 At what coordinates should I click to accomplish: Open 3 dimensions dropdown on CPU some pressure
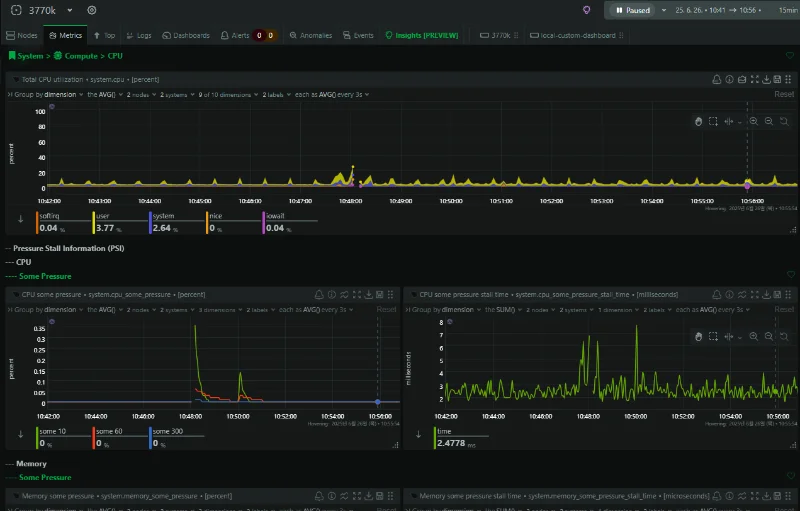pyautogui.click(x=220, y=310)
